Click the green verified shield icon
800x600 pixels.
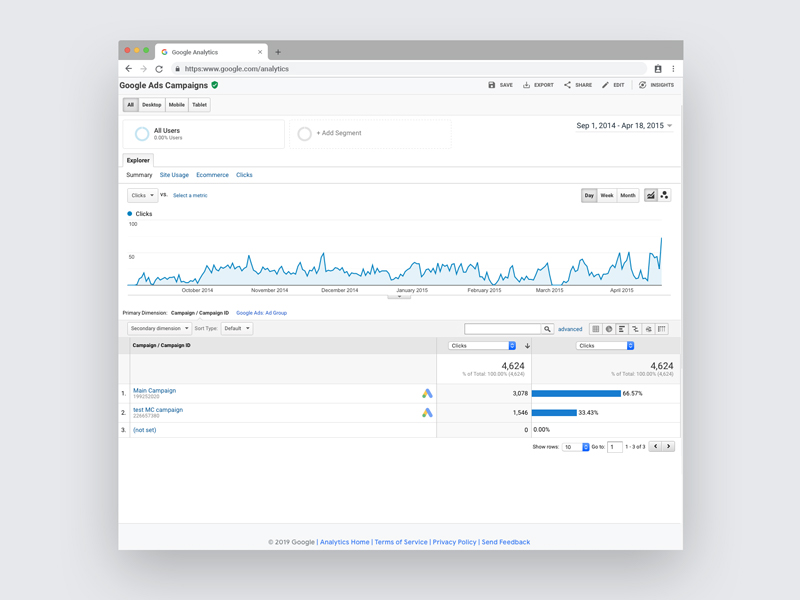pyautogui.click(x=215, y=85)
